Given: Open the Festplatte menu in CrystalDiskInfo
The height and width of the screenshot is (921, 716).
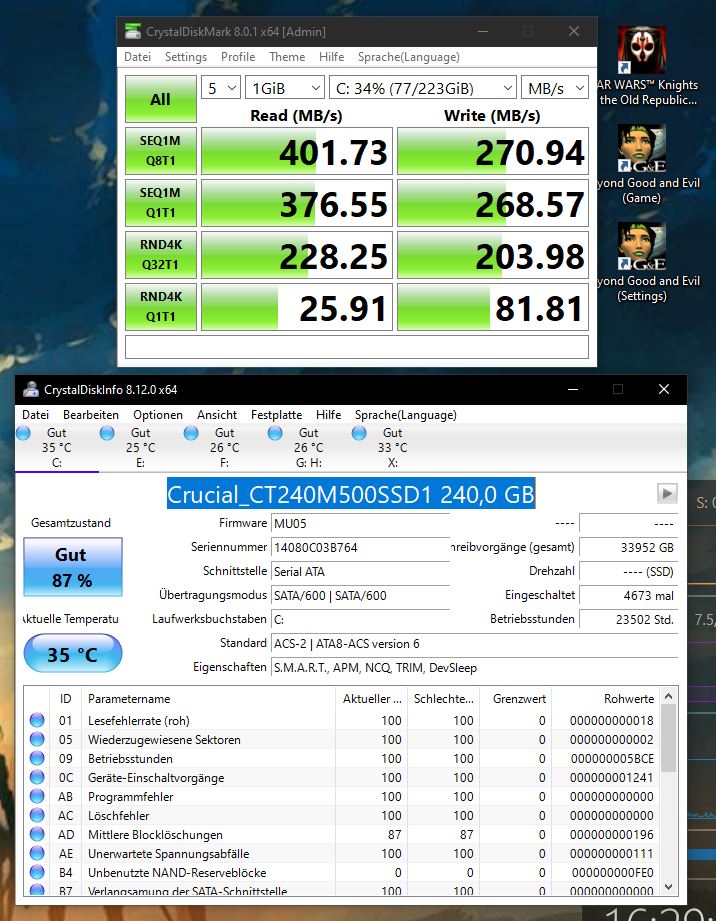Looking at the screenshot, I should (x=276, y=415).
